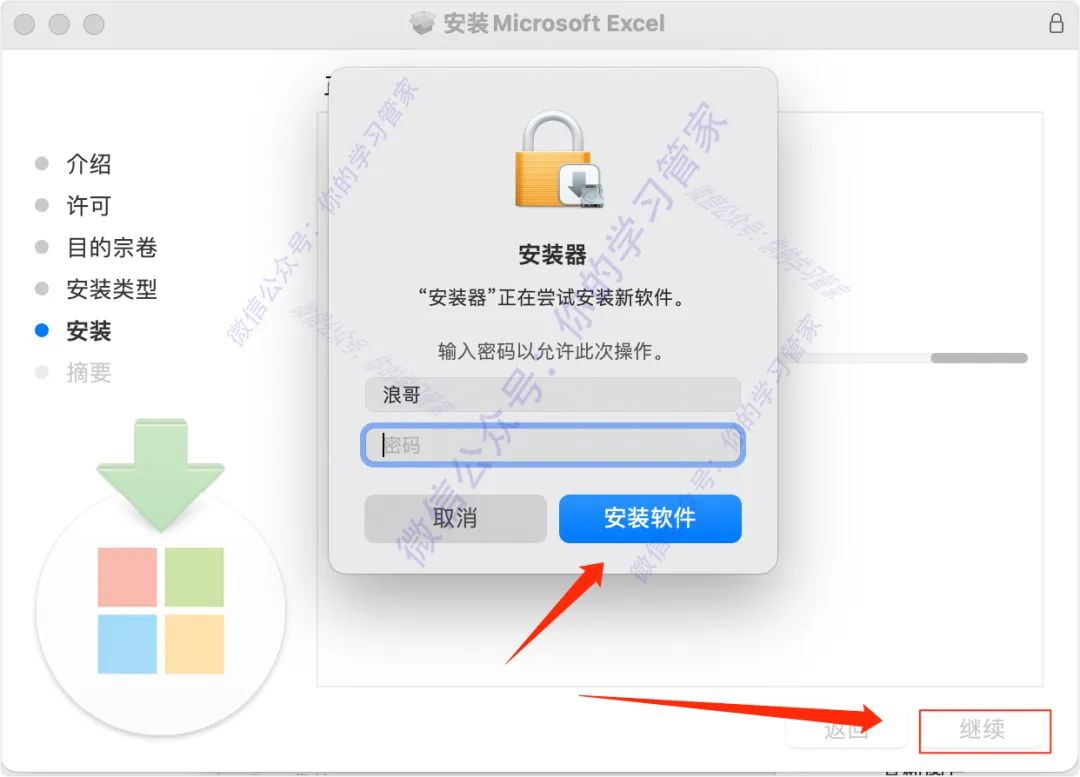The image size is (1080, 777).
Task: Select the 目的宗卷 step in sidebar
Action: (x=112, y=247)
